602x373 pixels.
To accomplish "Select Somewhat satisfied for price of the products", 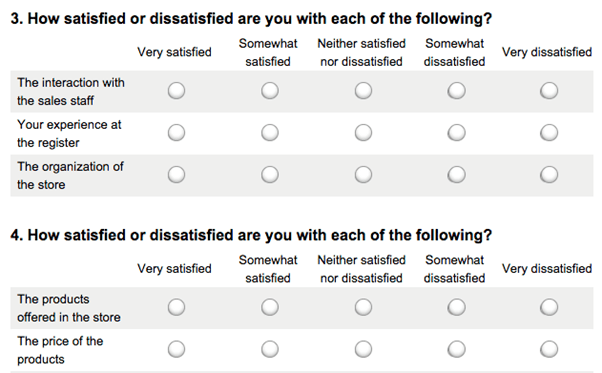I will tap(270, 349).
